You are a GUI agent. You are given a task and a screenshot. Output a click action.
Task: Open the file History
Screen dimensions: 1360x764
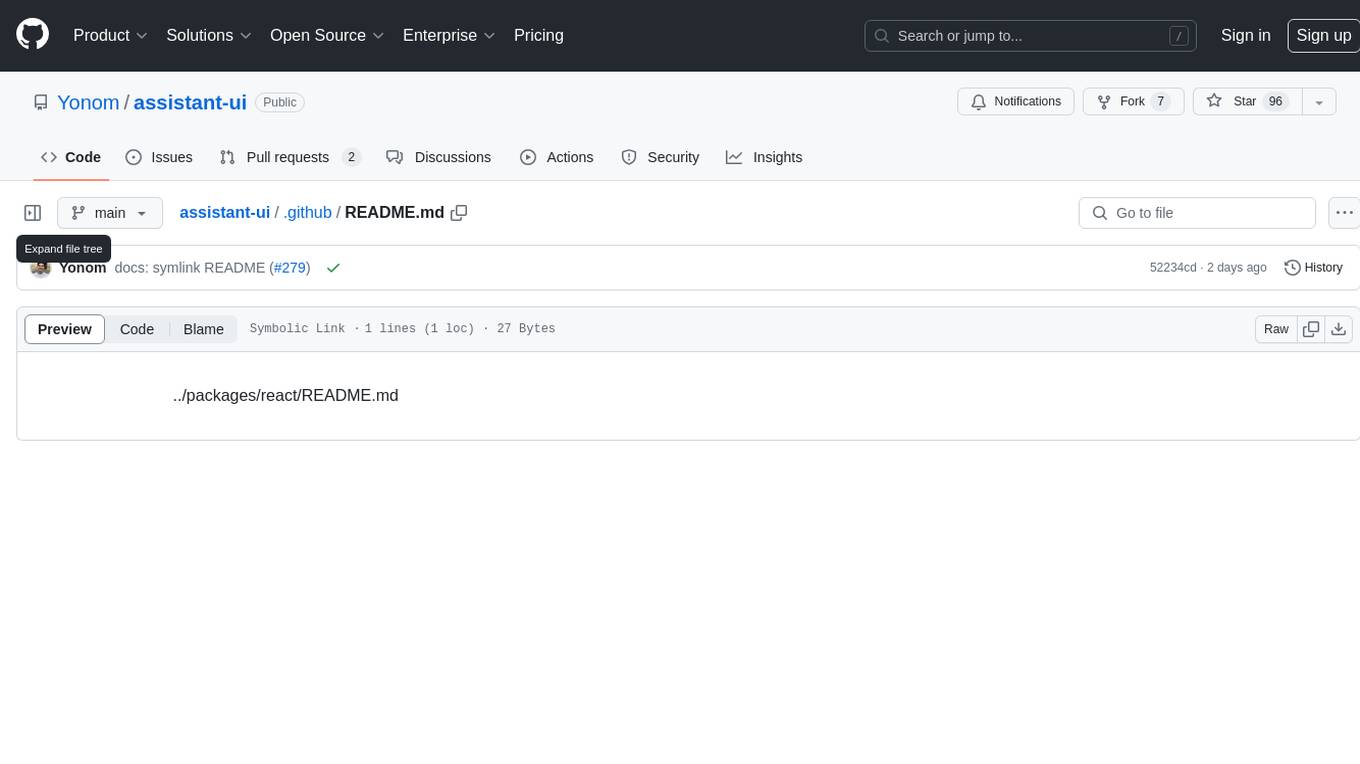1313,268
